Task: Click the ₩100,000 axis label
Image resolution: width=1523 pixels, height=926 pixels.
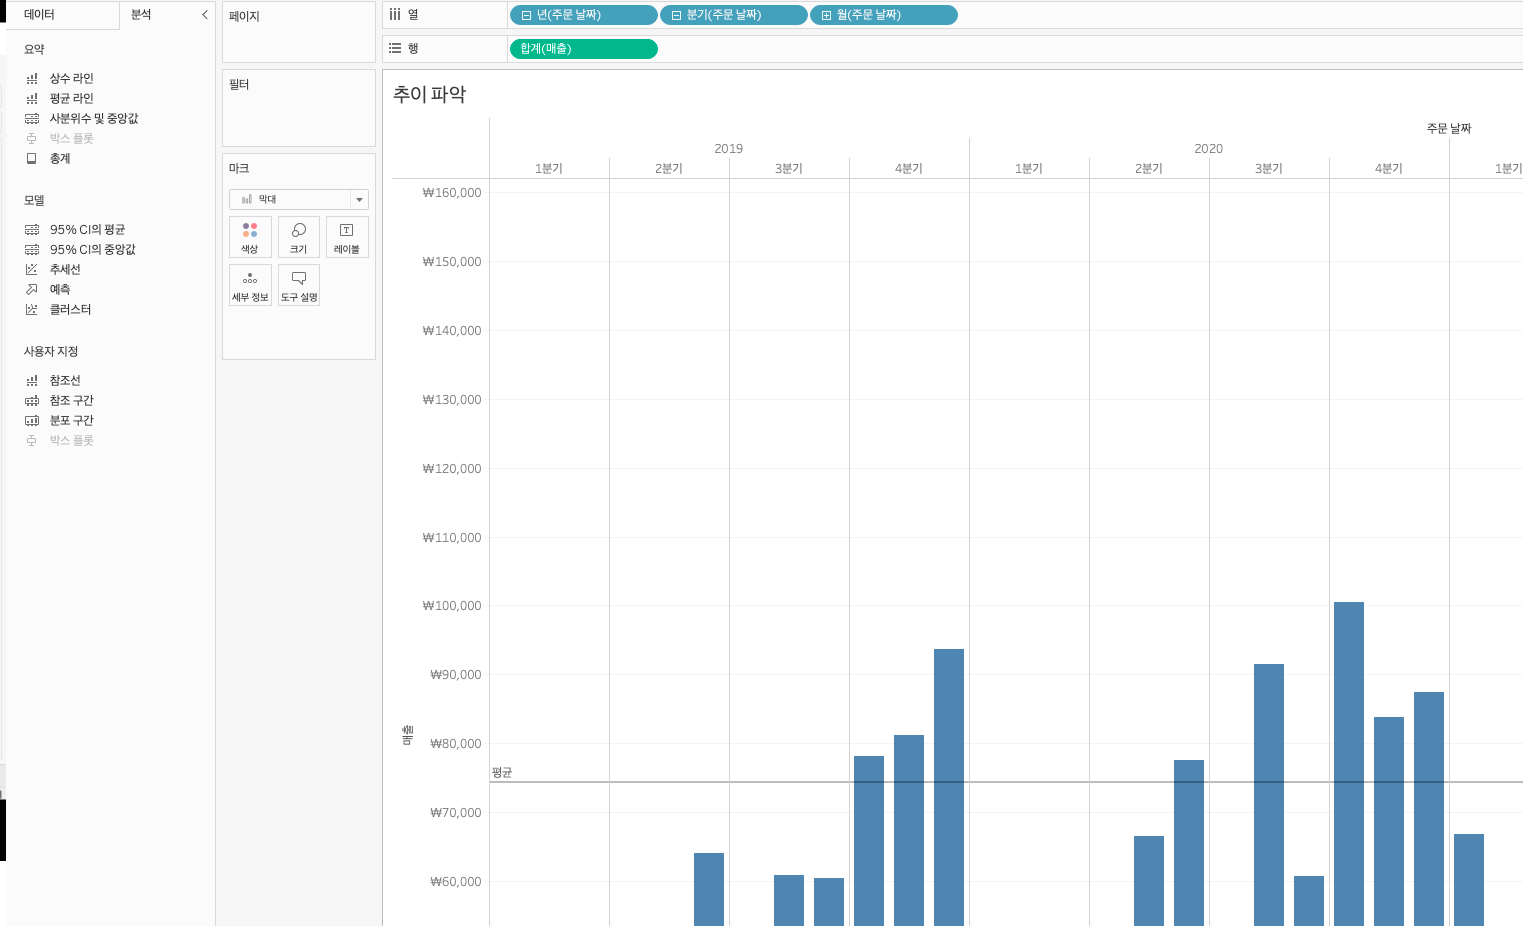Action: (x=451, y=606)
